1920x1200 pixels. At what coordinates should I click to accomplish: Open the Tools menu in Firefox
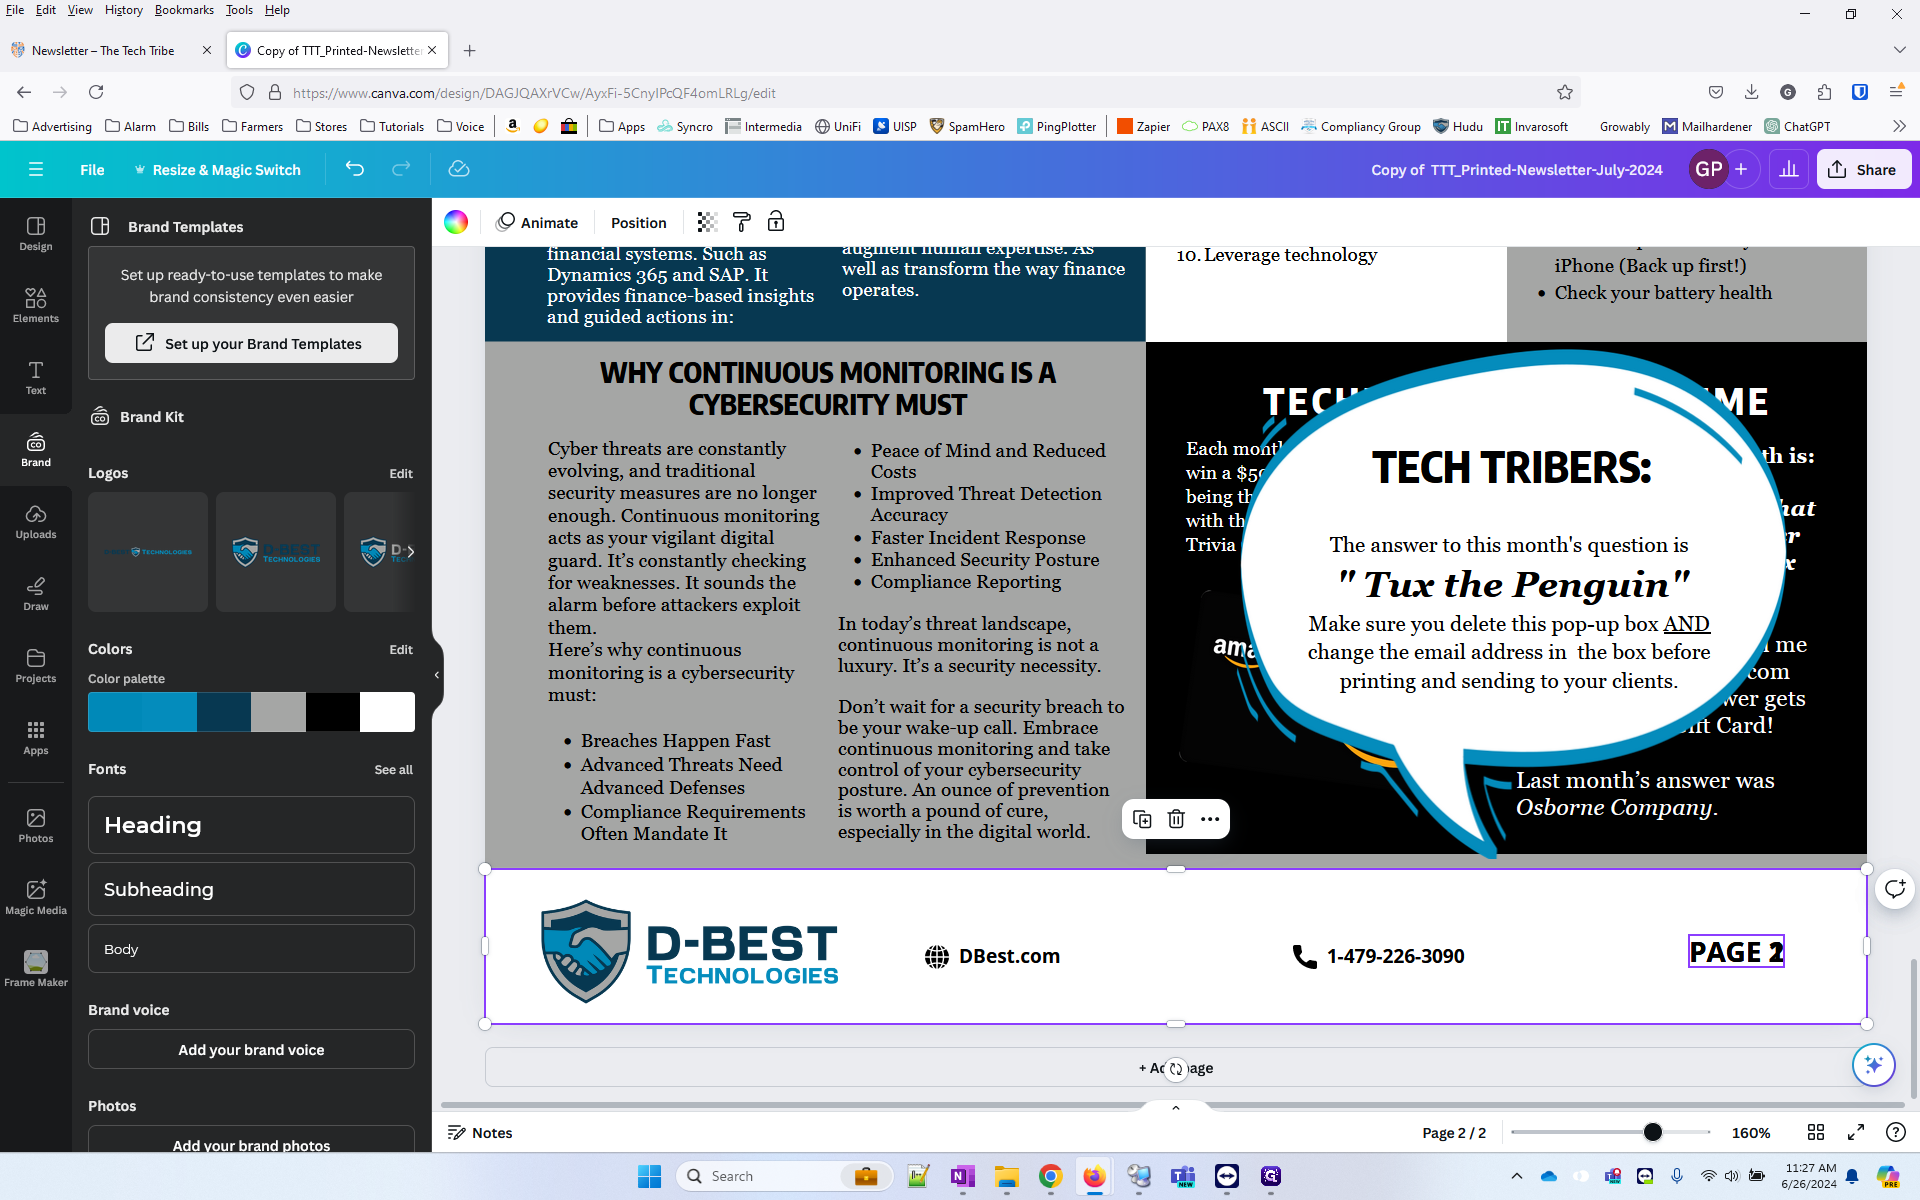(239, 10)
